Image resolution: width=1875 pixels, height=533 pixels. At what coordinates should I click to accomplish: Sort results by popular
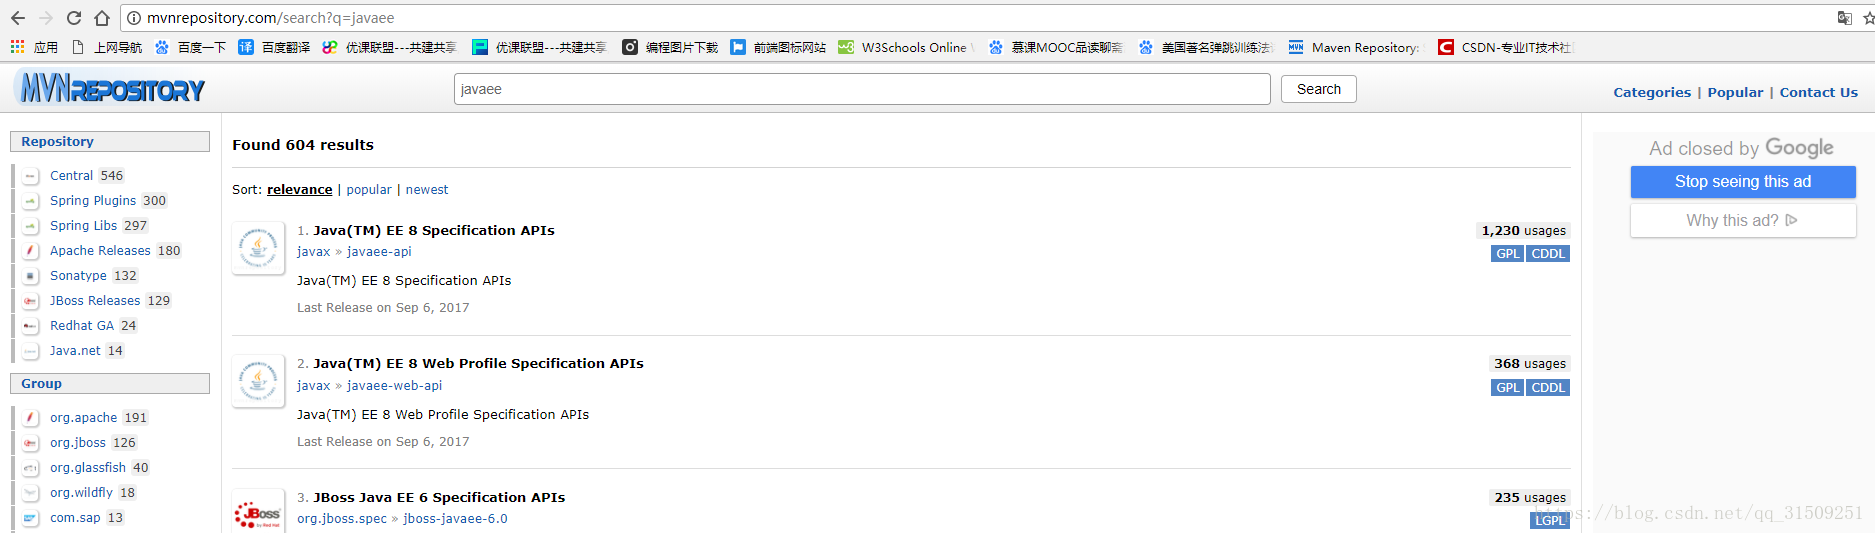click(x=369, y=190)
